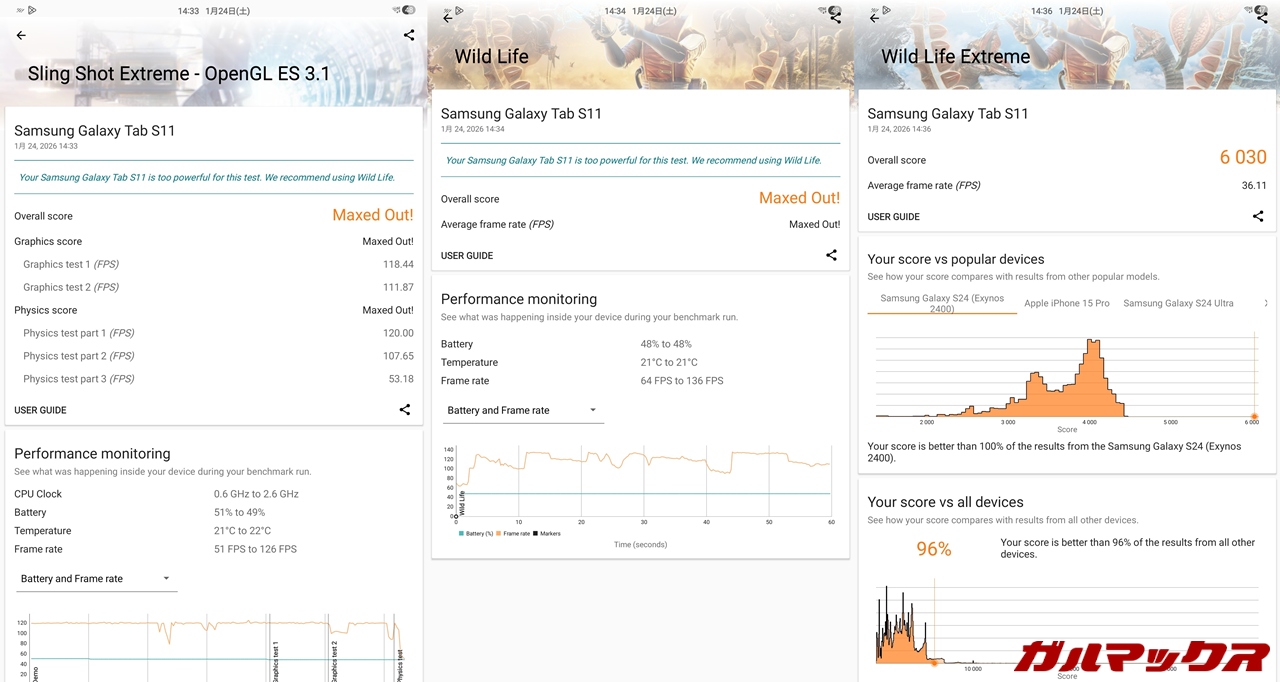Share results beside Sling Shot Extreme USER GUIDE
The height and width of the screenshot is (682, 1280).
pos(405,410)
